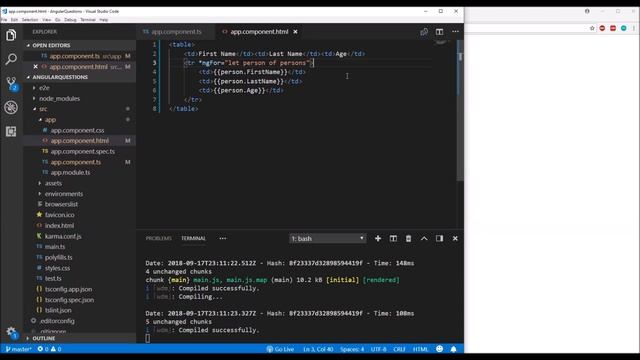Show more panel tabs ellipsis
640x360 pixels.
click(222, 238)
